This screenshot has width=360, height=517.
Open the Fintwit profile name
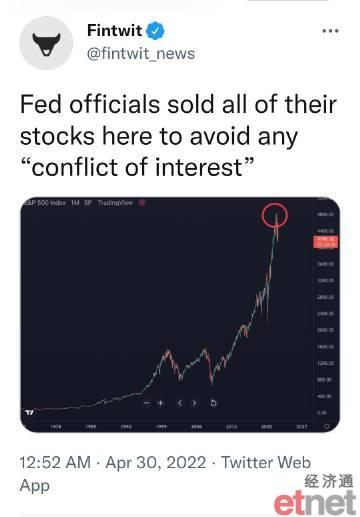[114, 31]
